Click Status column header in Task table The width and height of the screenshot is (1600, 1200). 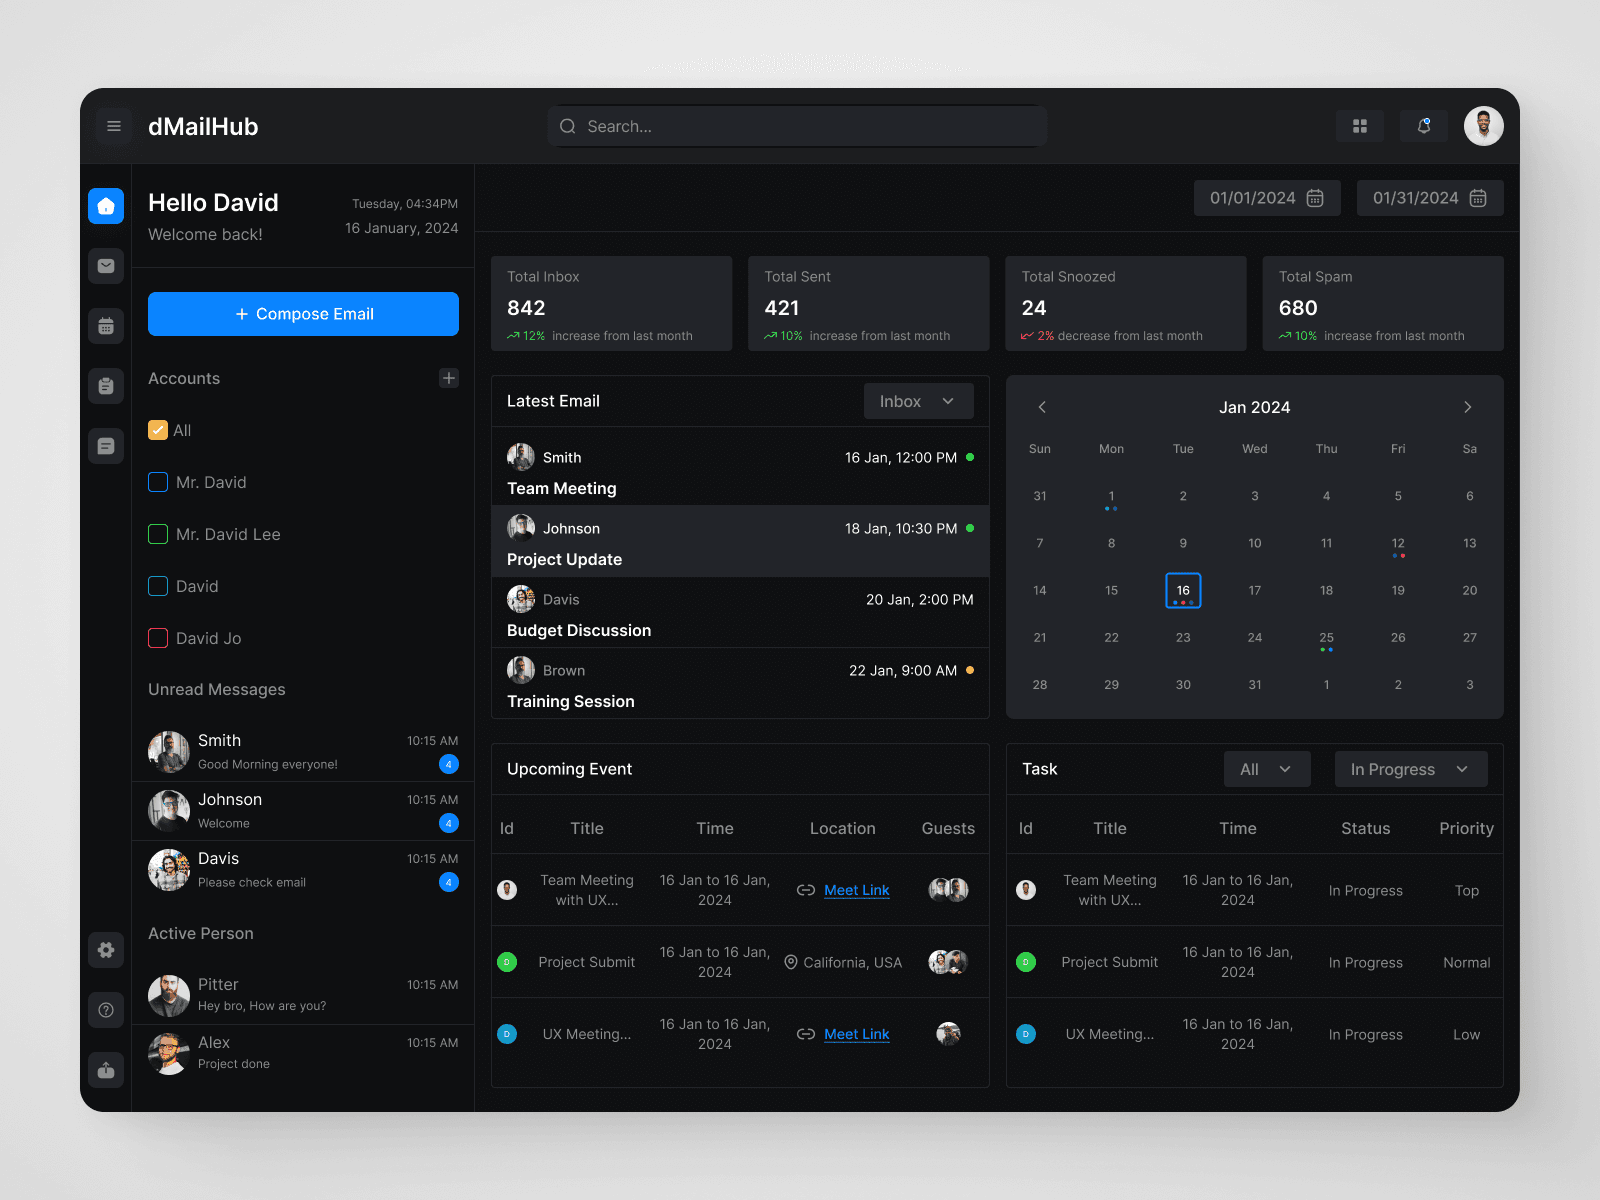point(1365,828)
